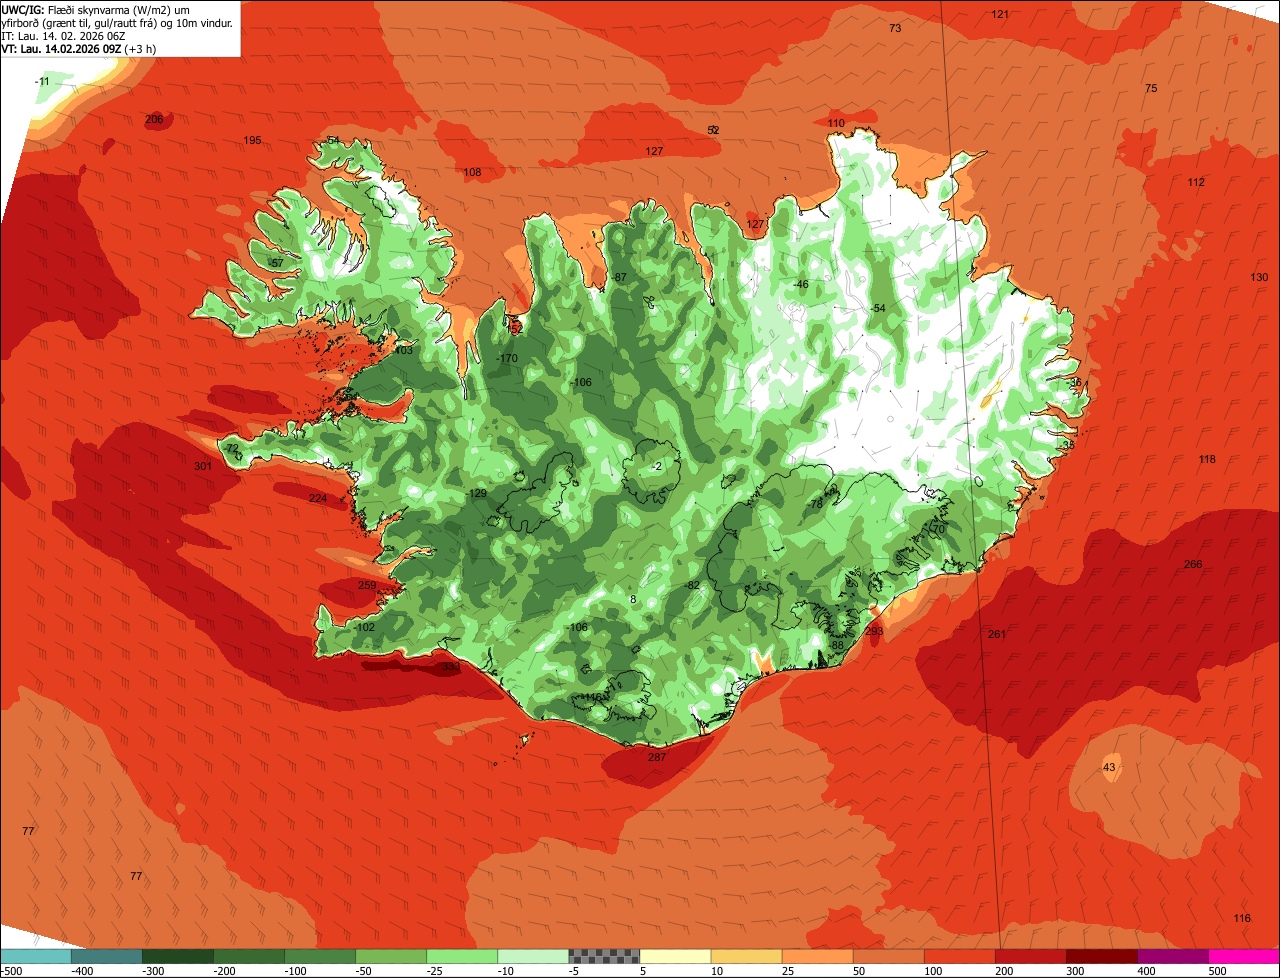The image size is (1280, 978).
Task: Click the '112' flux value
Action: pos(1196,182)
